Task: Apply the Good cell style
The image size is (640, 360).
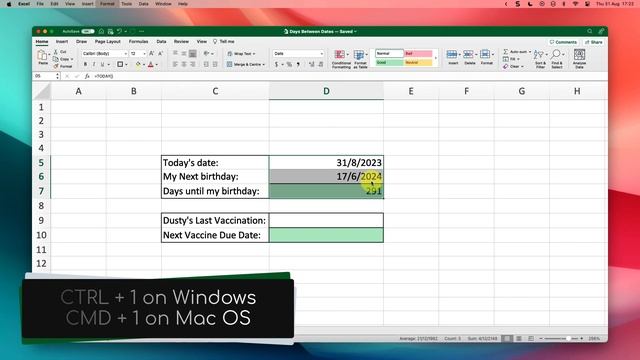Action: (x=389, y=62)
